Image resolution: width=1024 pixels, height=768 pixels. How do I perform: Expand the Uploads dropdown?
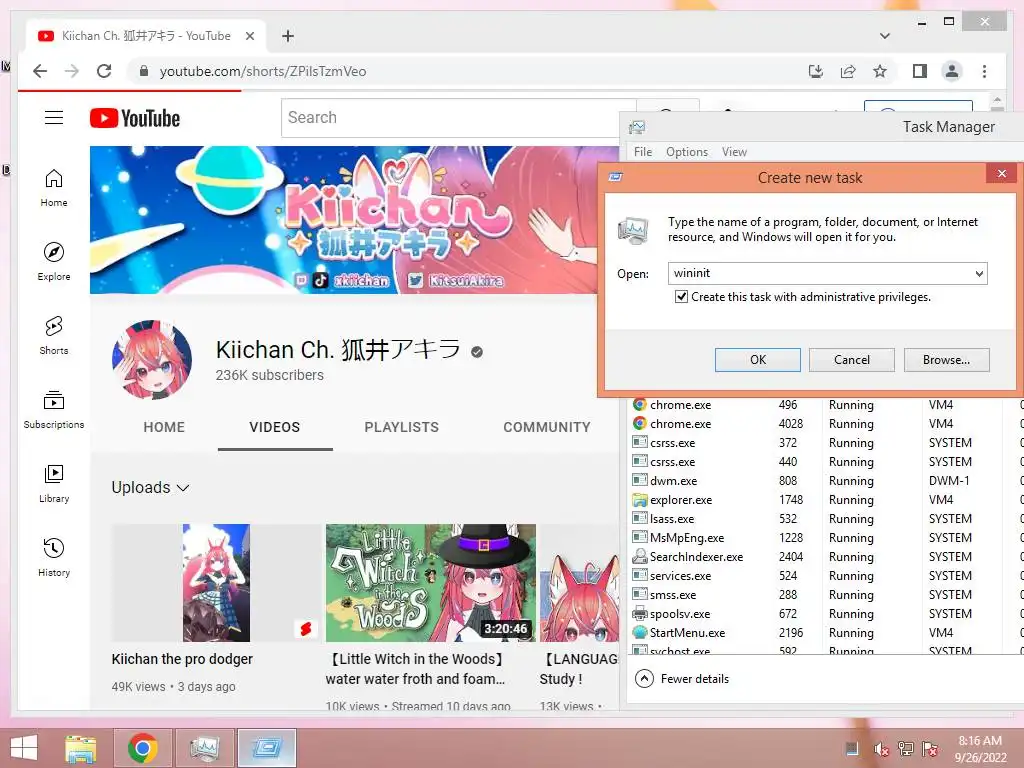click(150, 488)
